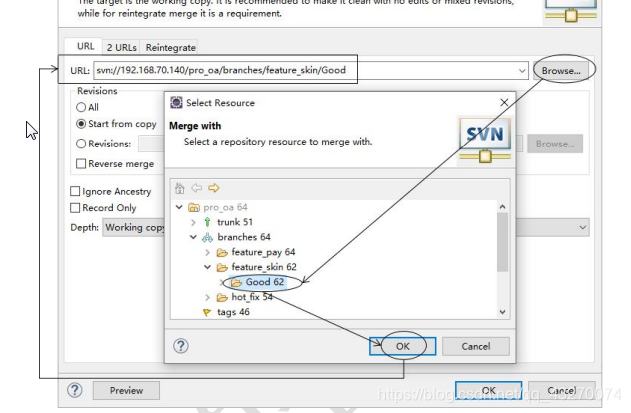The height and width of the screenshot is (413, 631).
Task: Collapse the pro_oa tree node
Action: point(179,207)
